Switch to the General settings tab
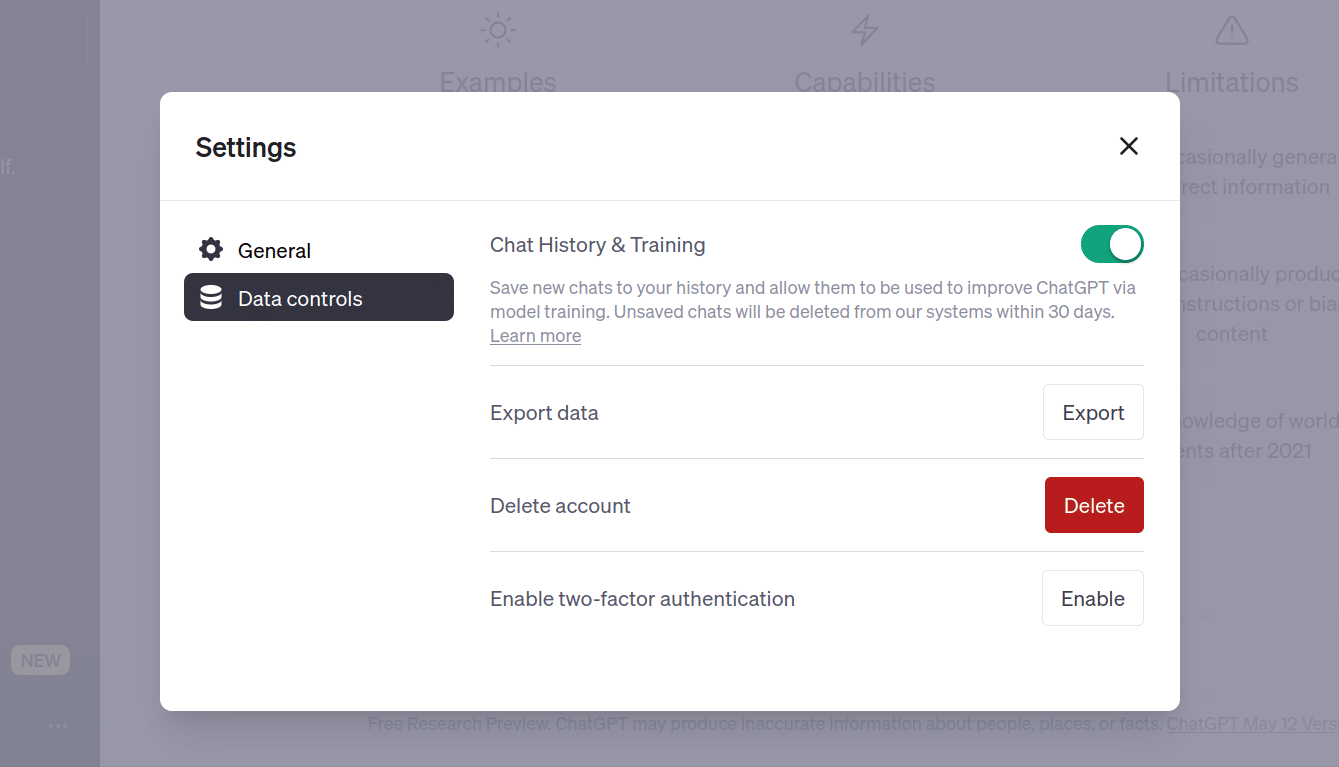The image size is (1339, 767). pos(274,251)
